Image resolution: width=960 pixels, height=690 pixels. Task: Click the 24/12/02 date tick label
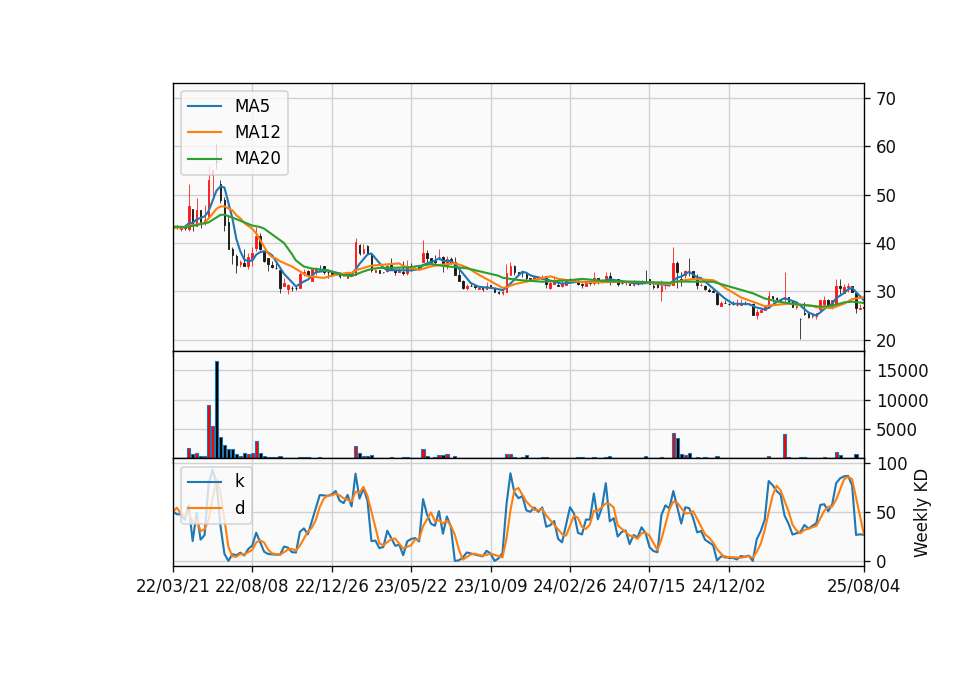(729, 587)
